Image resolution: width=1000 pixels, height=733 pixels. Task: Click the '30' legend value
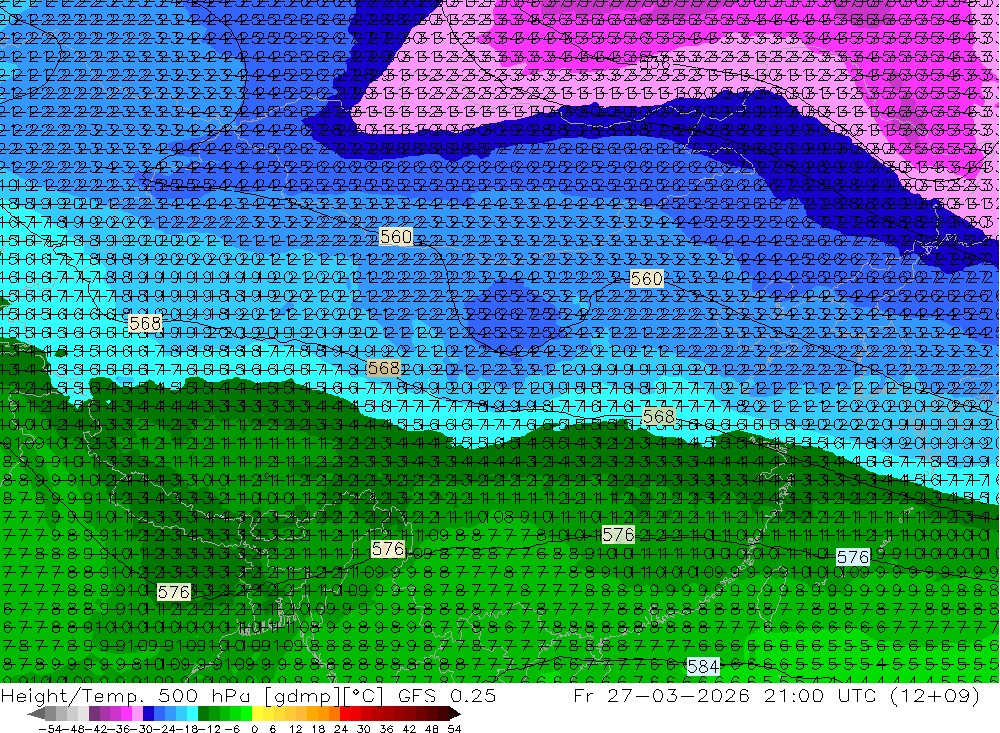[364, 729]
